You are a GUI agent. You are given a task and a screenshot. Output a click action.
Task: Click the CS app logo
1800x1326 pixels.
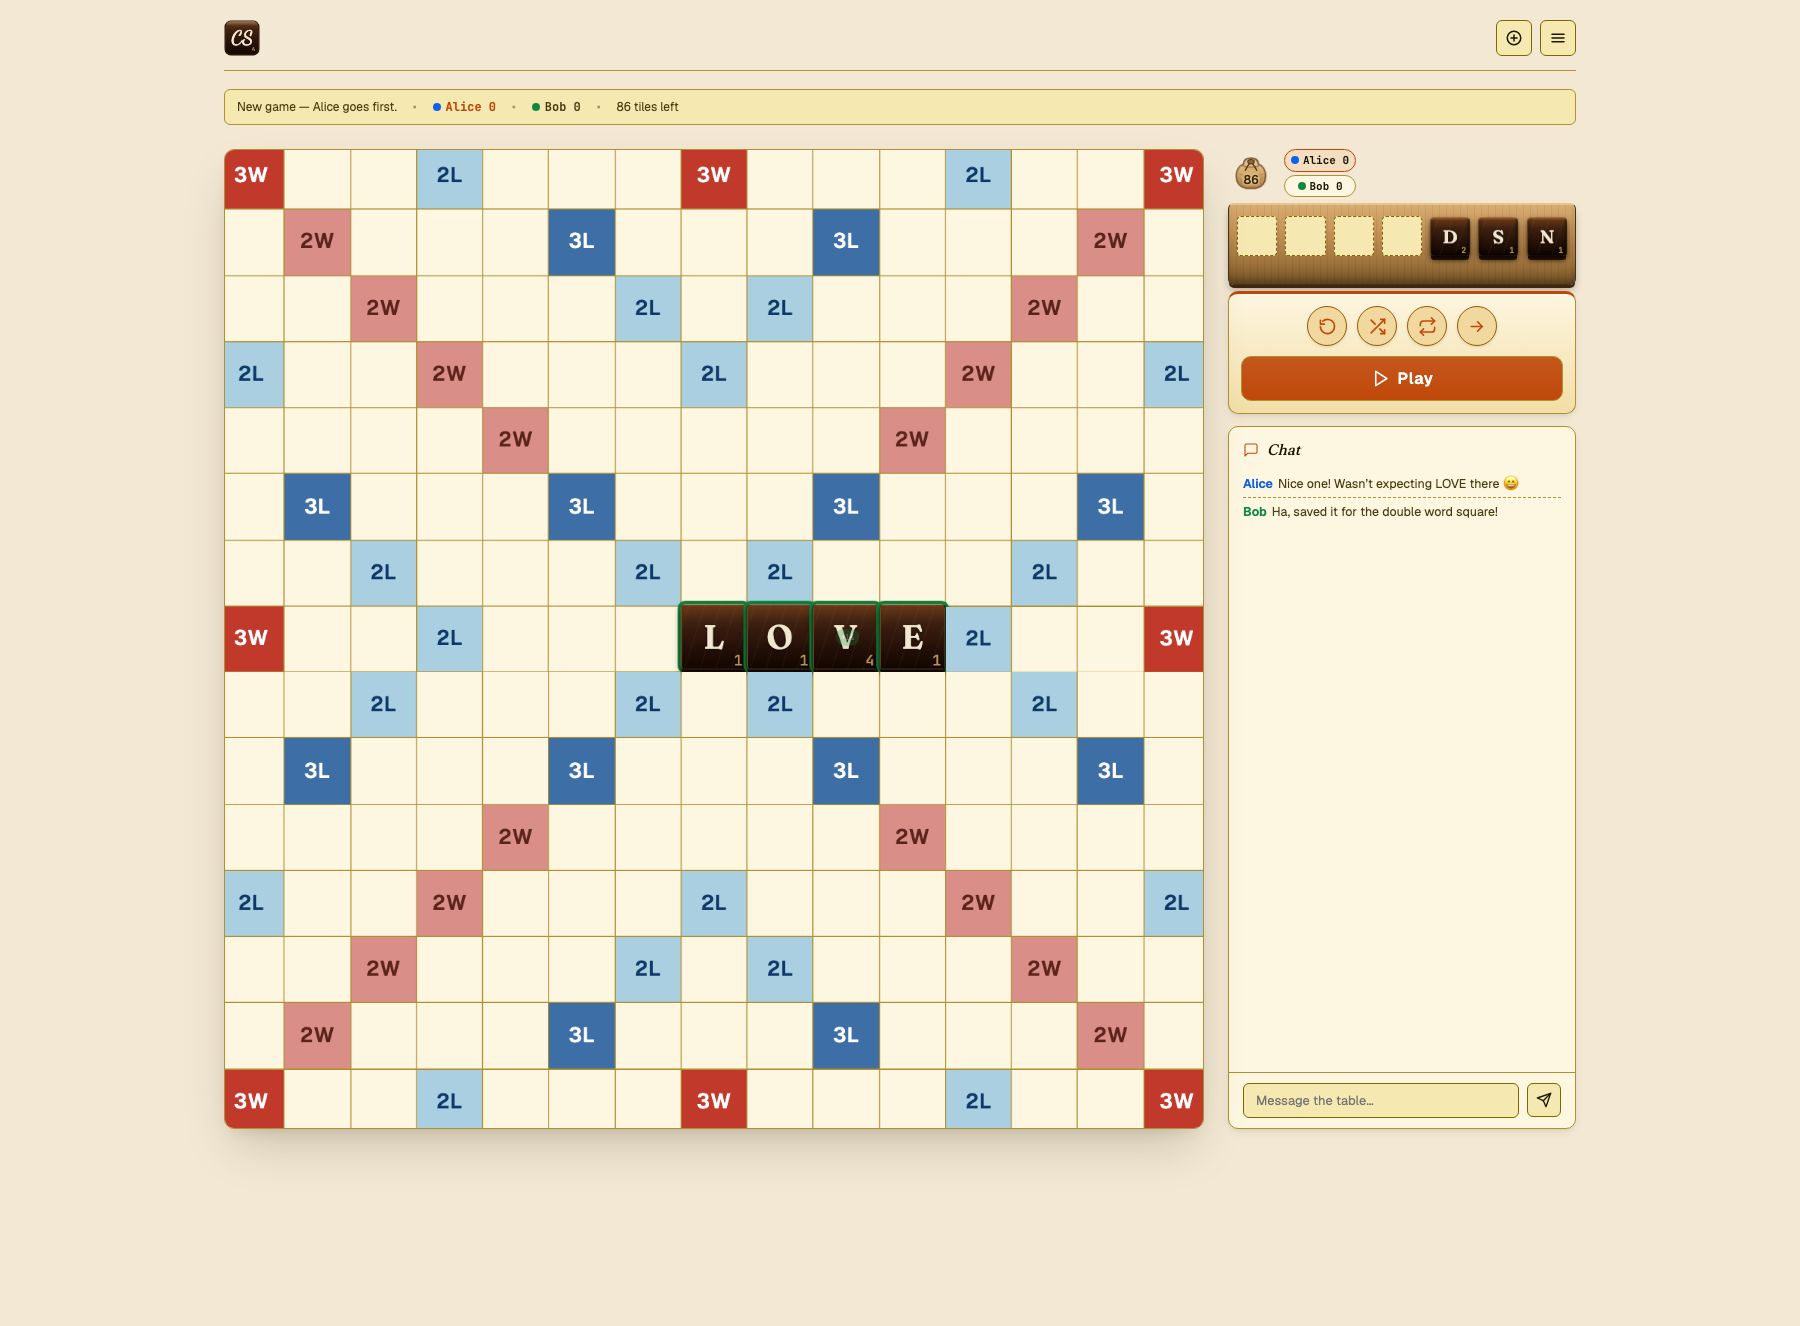point(242,38)
